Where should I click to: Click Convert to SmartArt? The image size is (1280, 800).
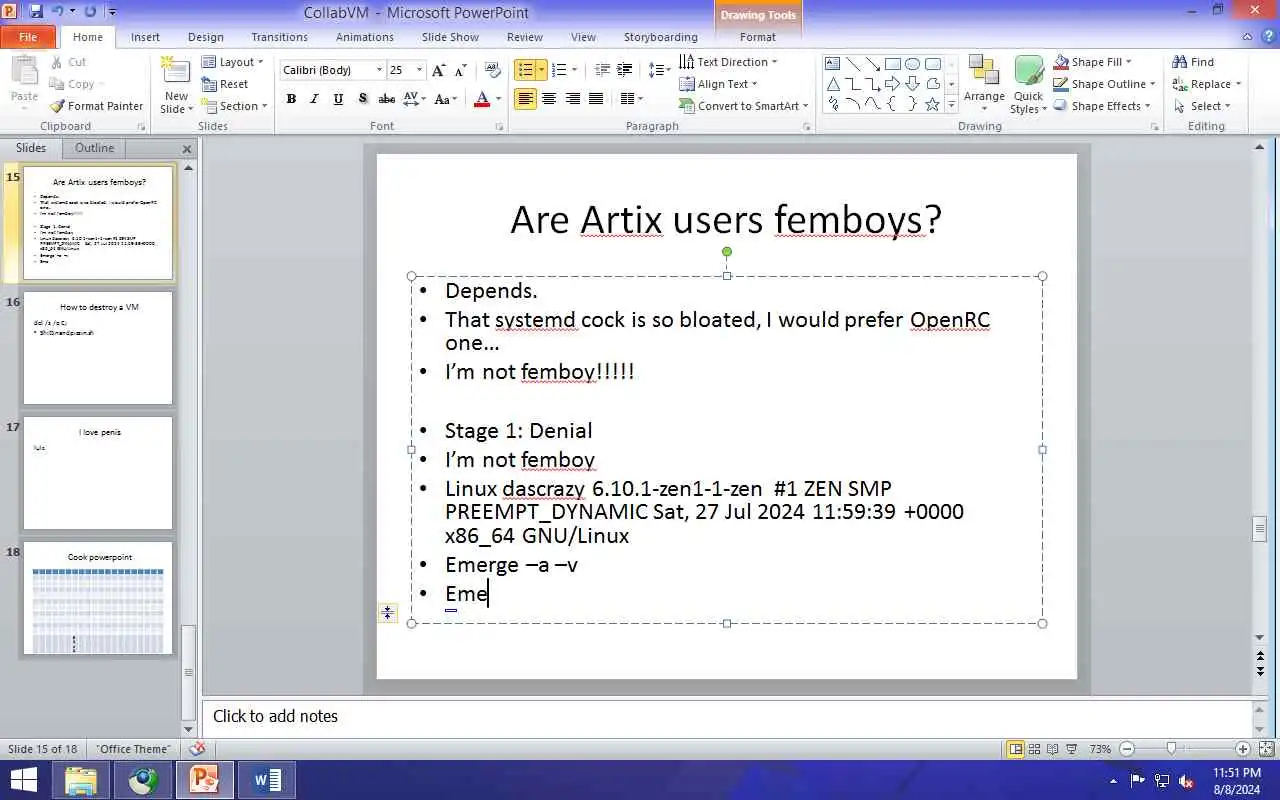point(744,106)
